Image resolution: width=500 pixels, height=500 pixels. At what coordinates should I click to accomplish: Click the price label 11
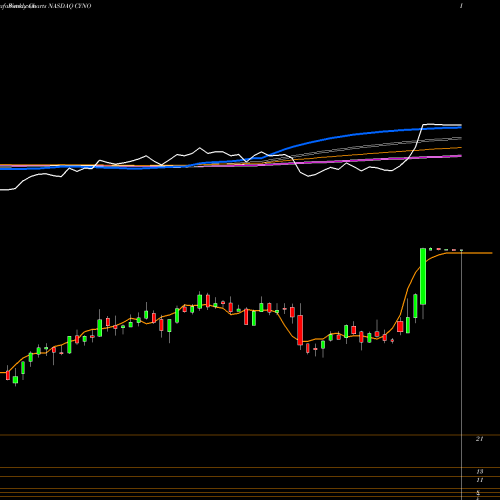[x=480, y=480]
